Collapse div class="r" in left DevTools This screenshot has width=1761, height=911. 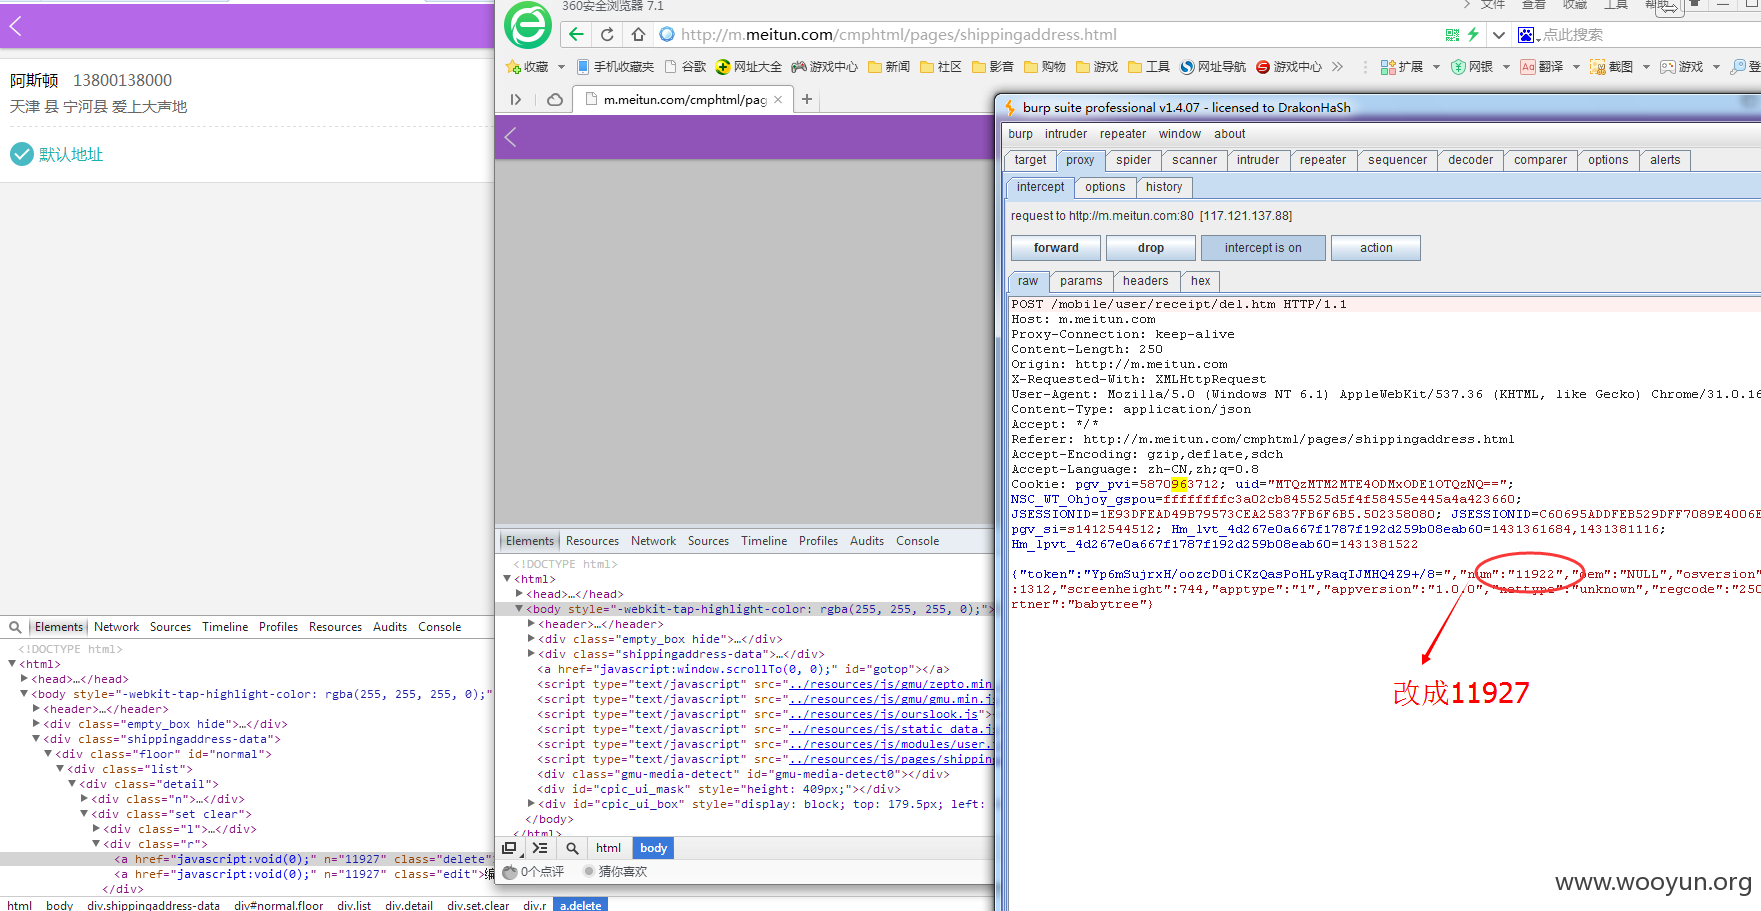96,844
